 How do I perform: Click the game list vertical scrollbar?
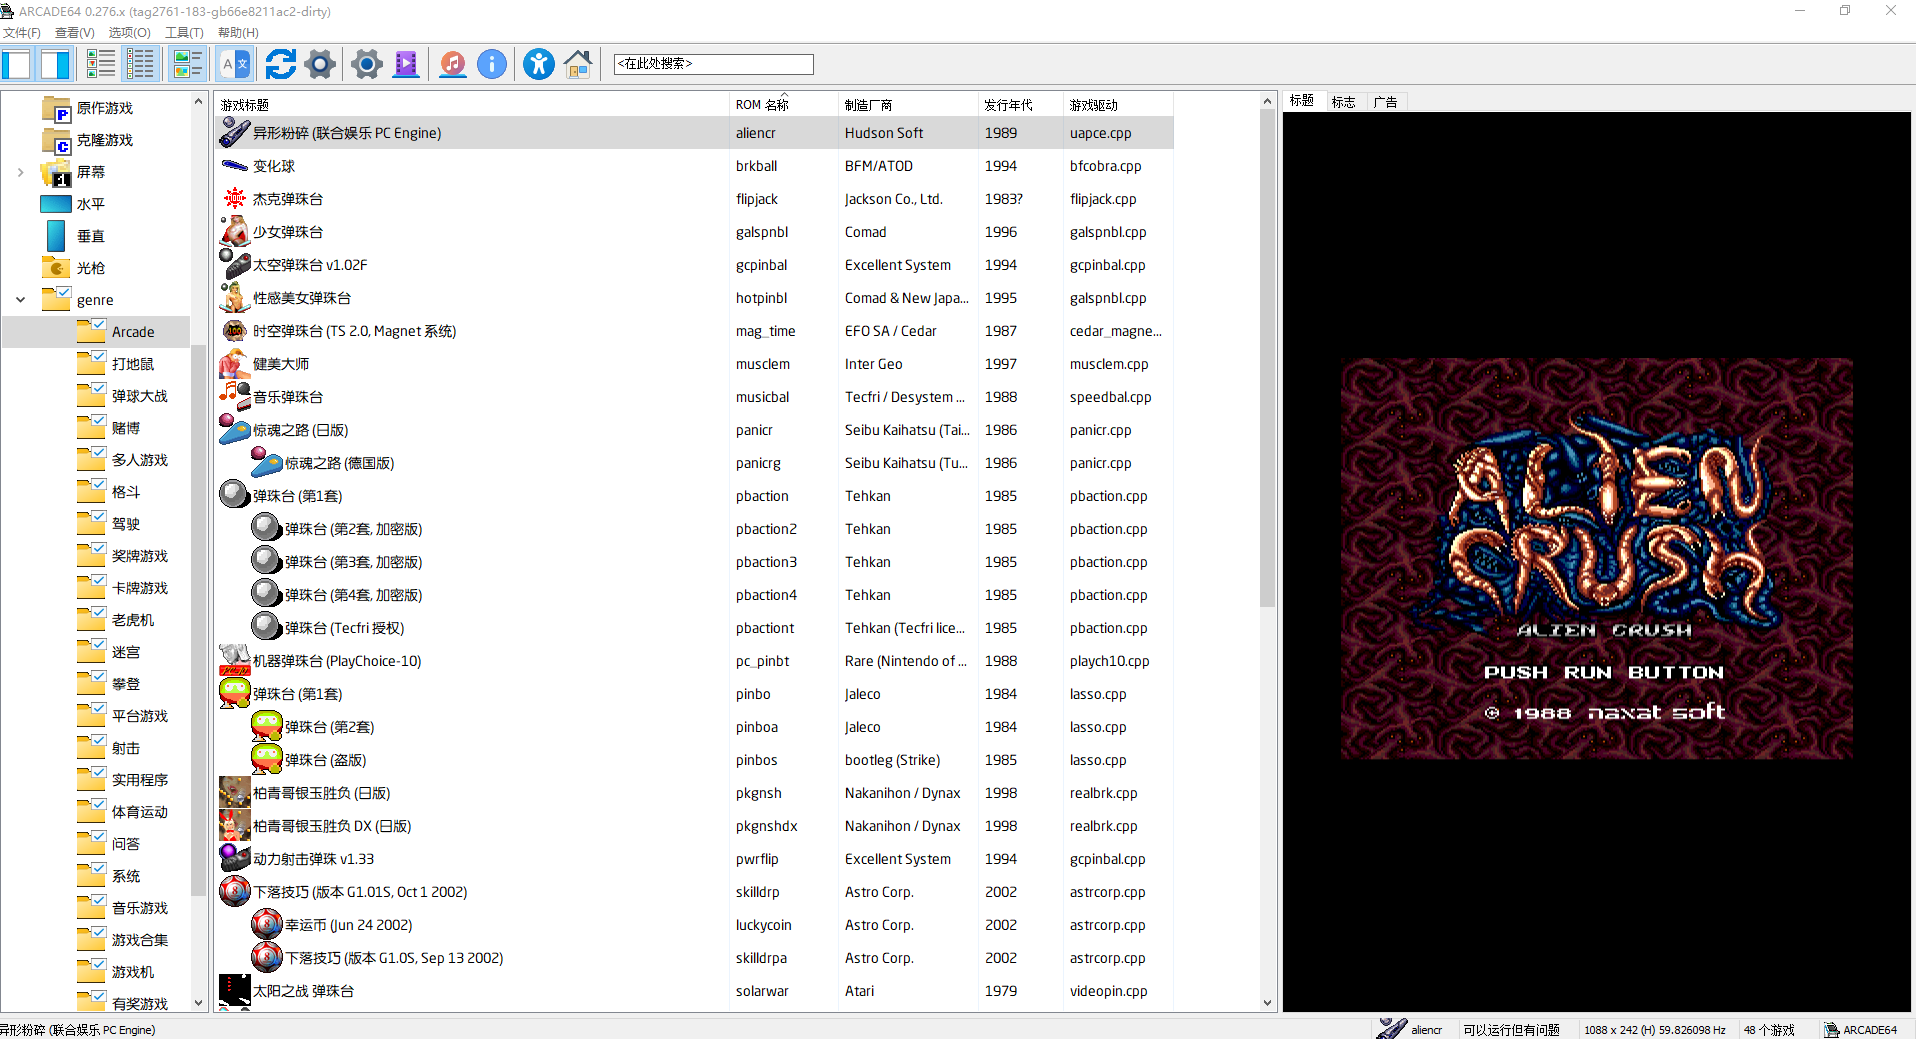point(1267,358)
